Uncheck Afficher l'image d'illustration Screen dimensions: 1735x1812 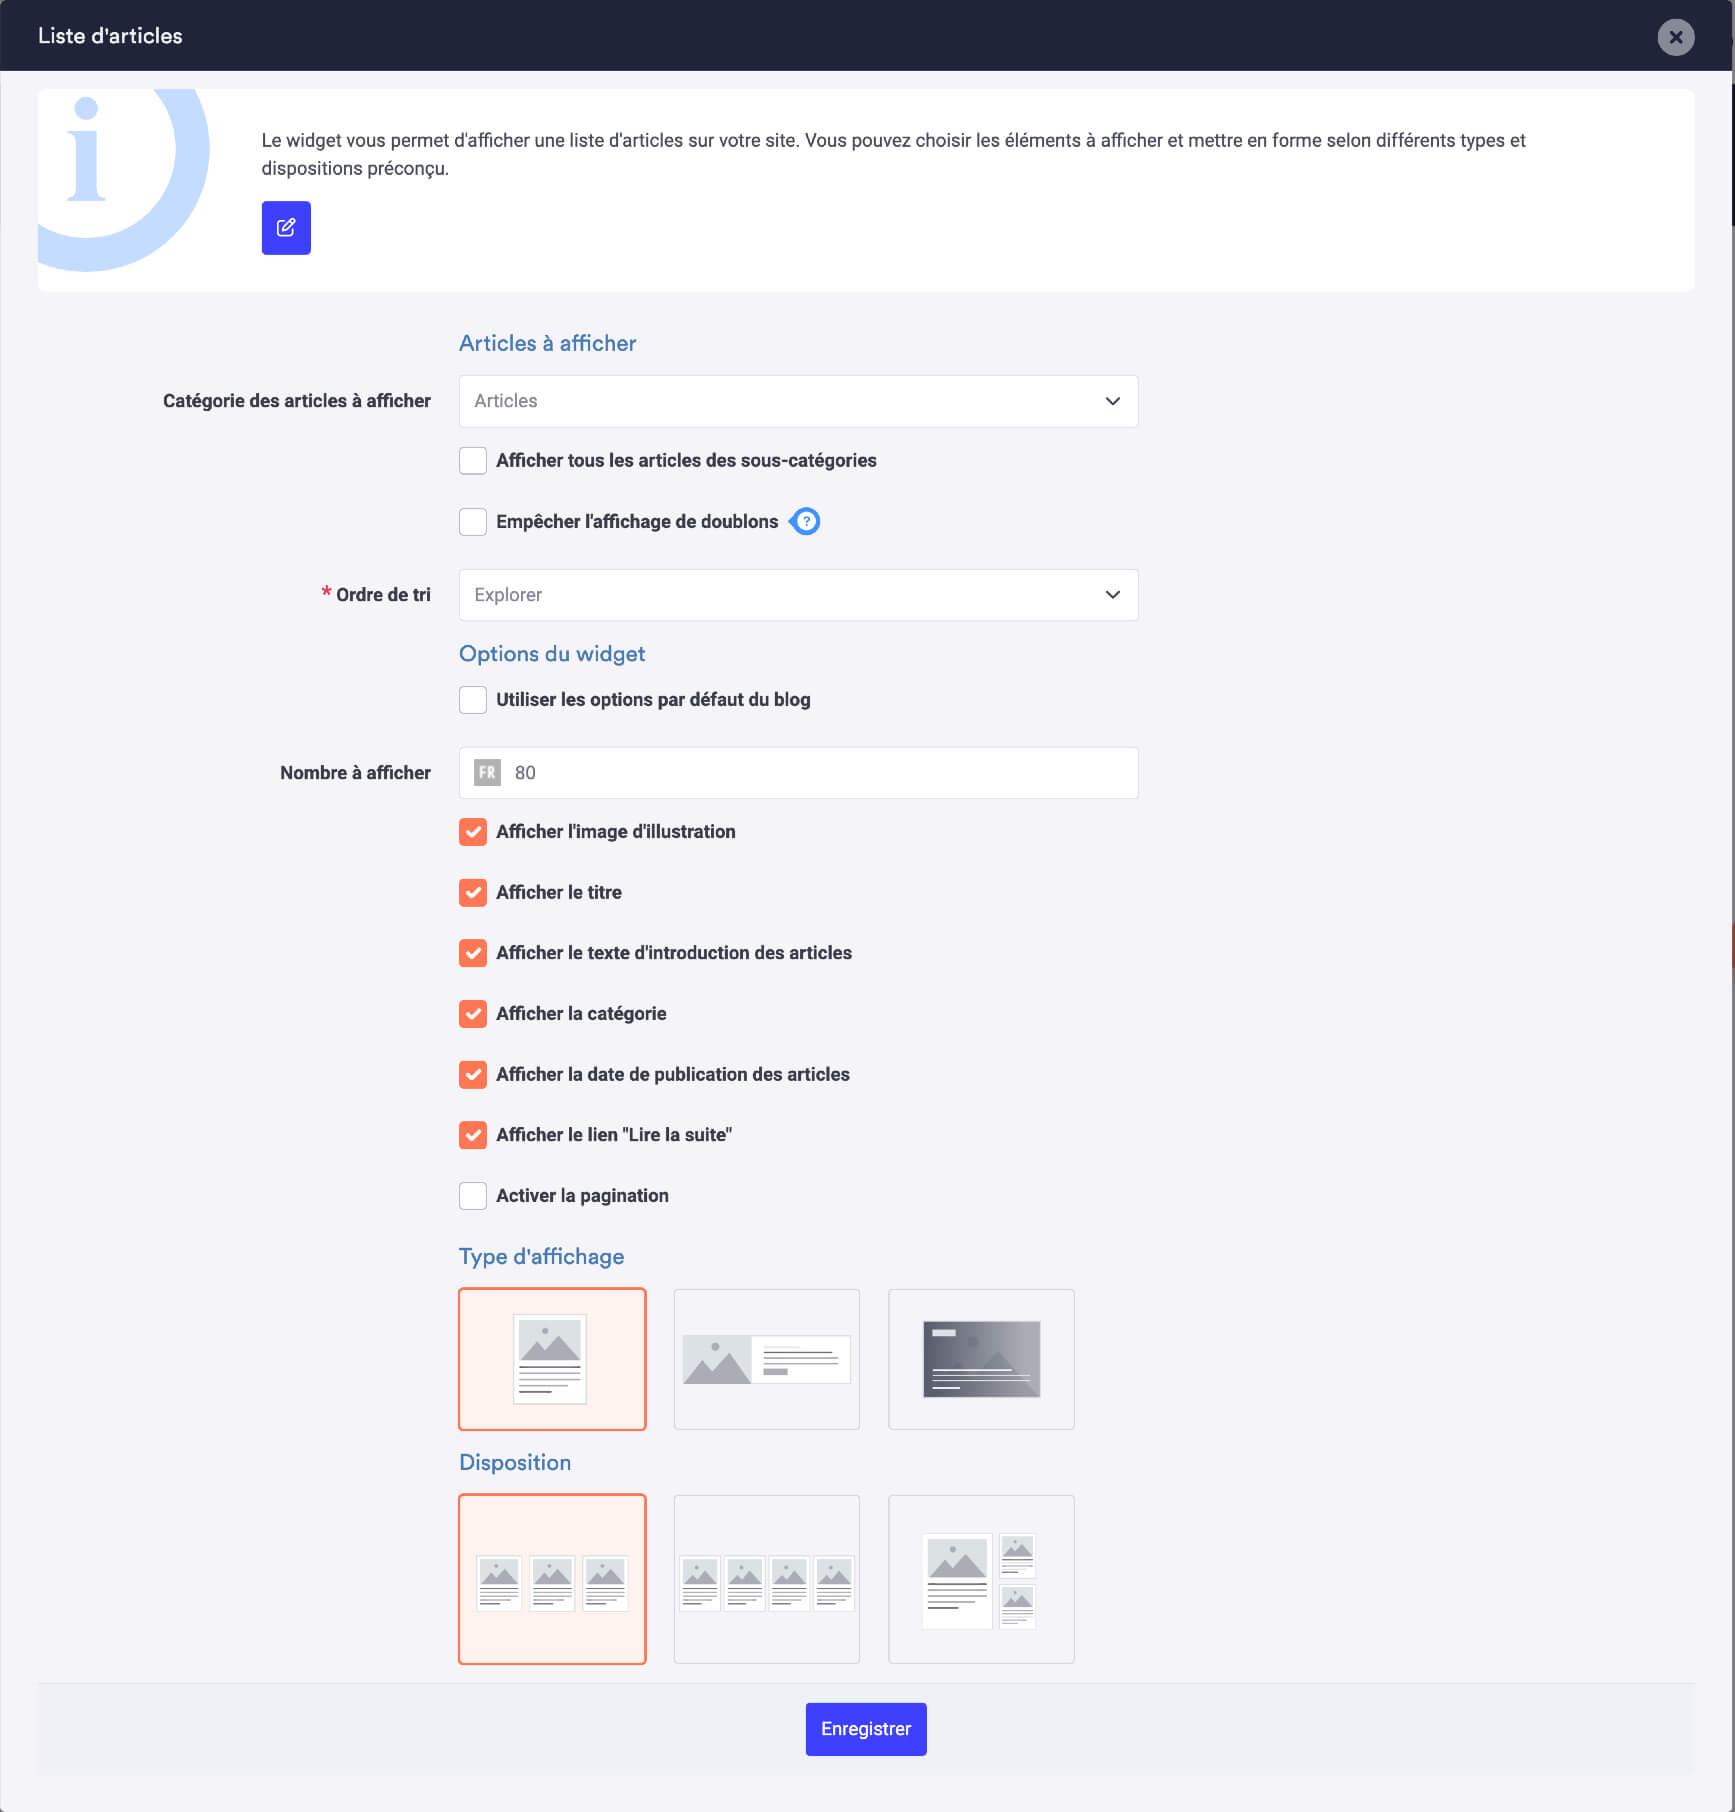[x=473, y=832]
